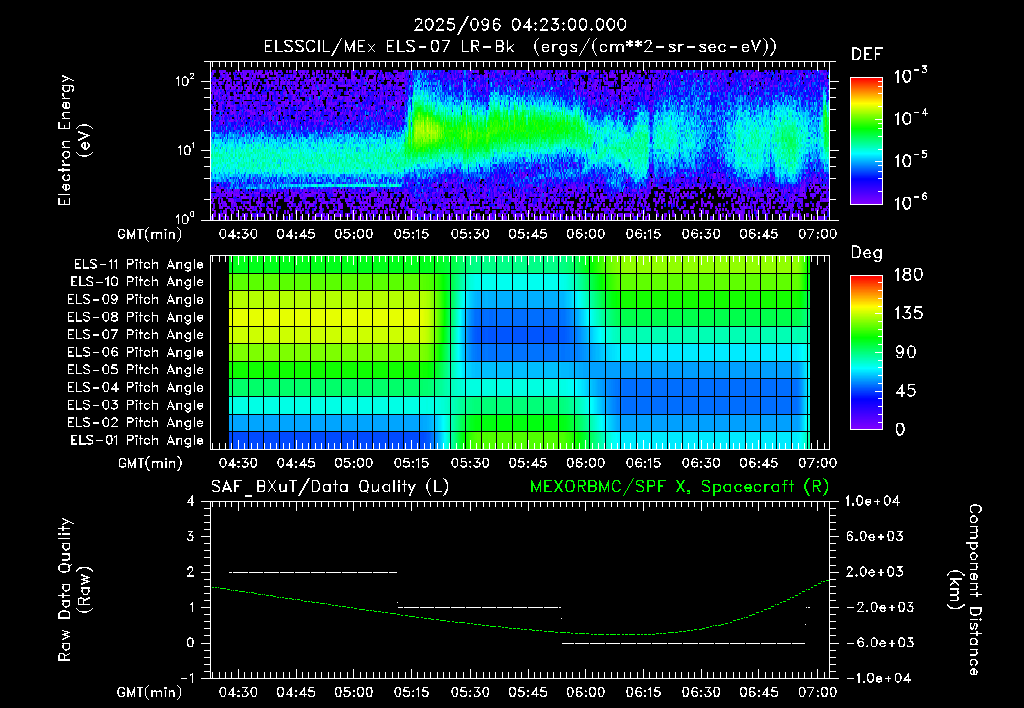Click 05:30 tick under the pitch angle panel
Screen dimensions: 1024x708
(x=470, y=463)
